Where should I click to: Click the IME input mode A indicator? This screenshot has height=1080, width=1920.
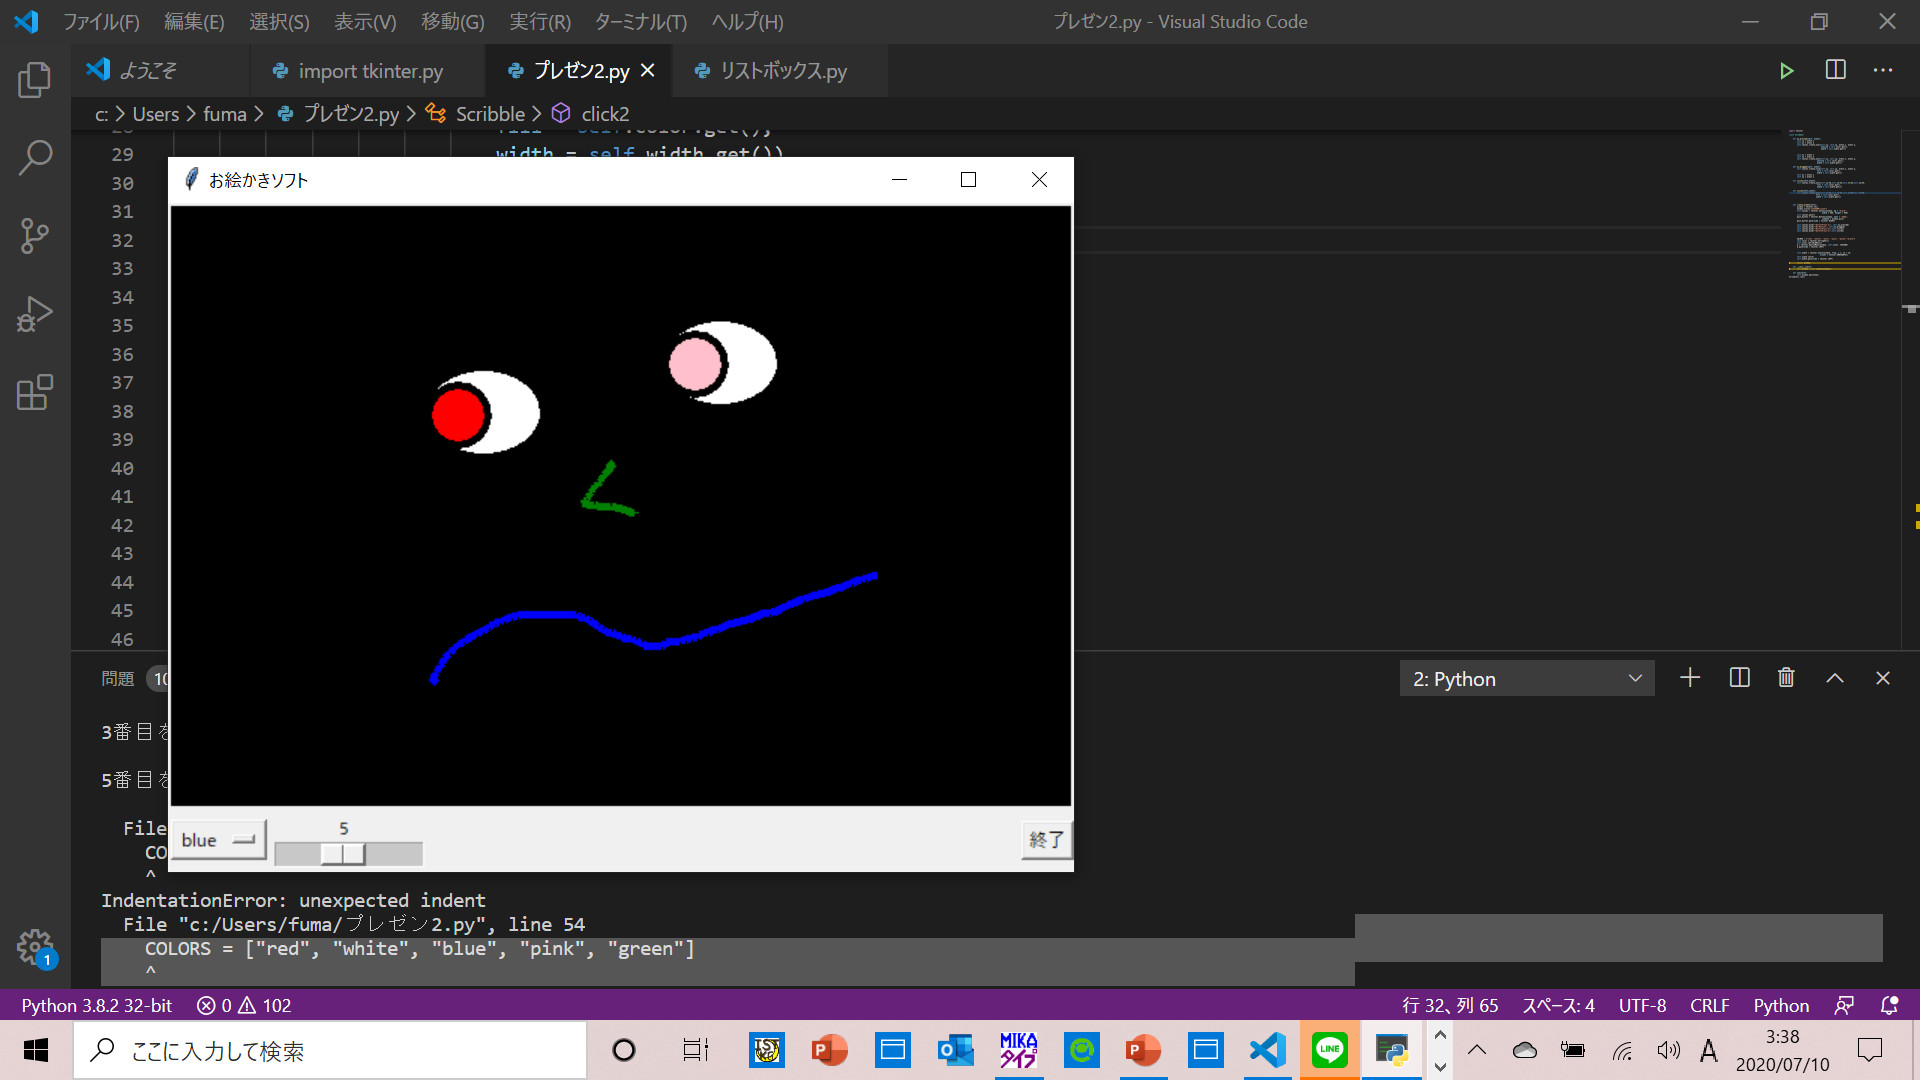[x=1708, y=1050]
